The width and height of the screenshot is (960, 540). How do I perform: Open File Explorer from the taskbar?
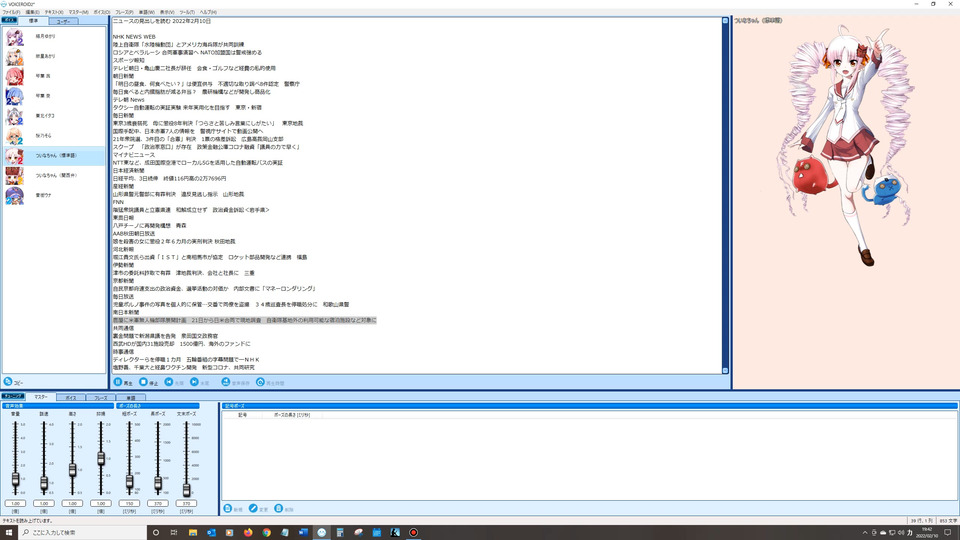193,533
